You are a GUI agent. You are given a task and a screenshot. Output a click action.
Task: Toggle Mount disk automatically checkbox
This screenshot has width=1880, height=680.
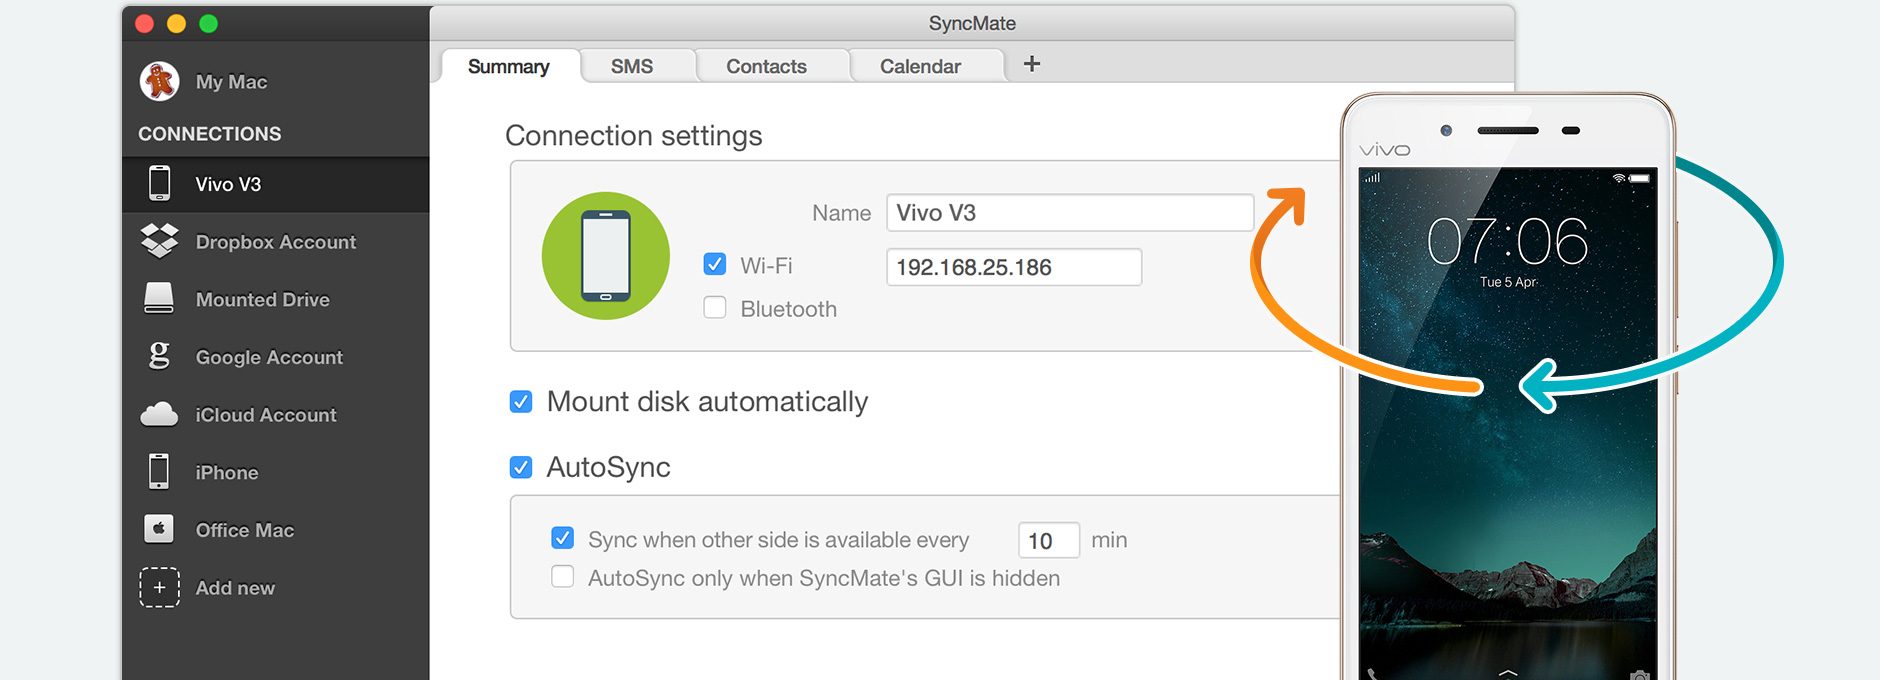coord(521,402)
